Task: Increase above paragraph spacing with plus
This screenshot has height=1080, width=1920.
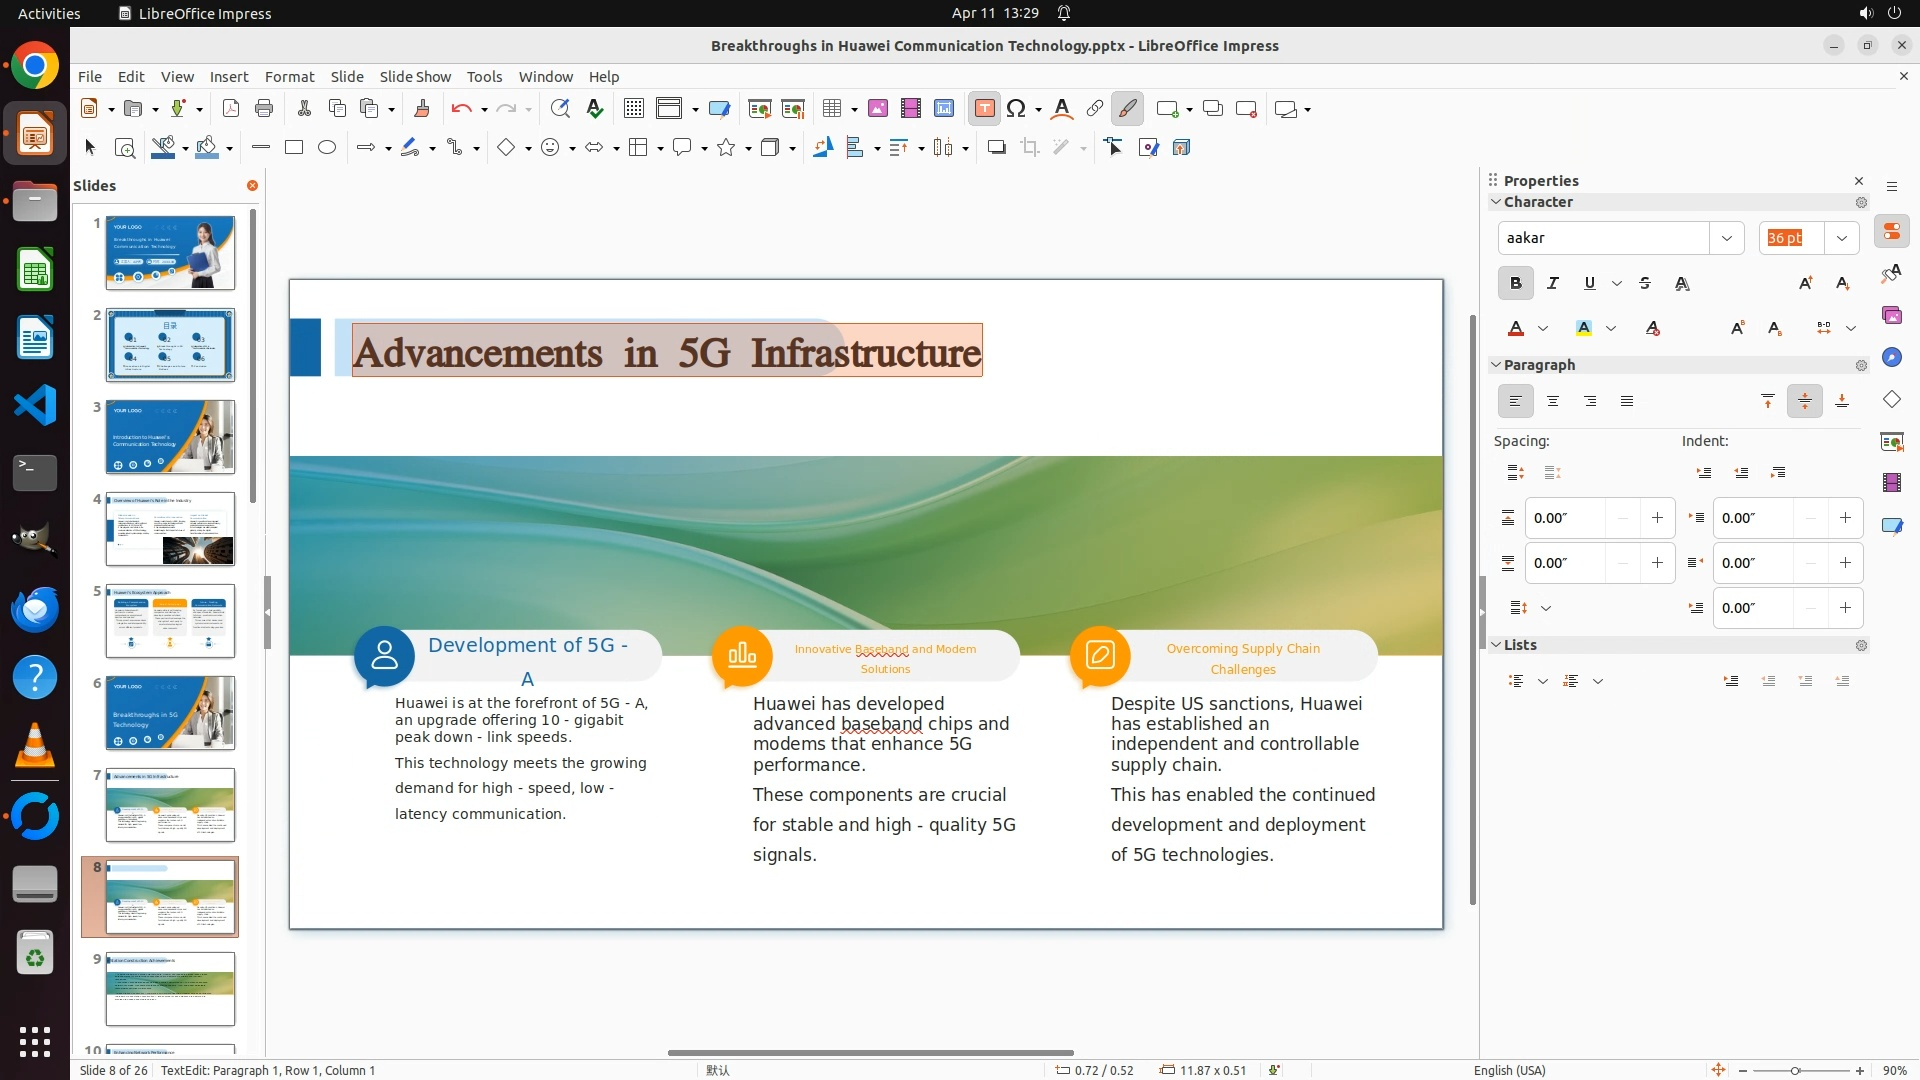Action: coord(1657,518)
